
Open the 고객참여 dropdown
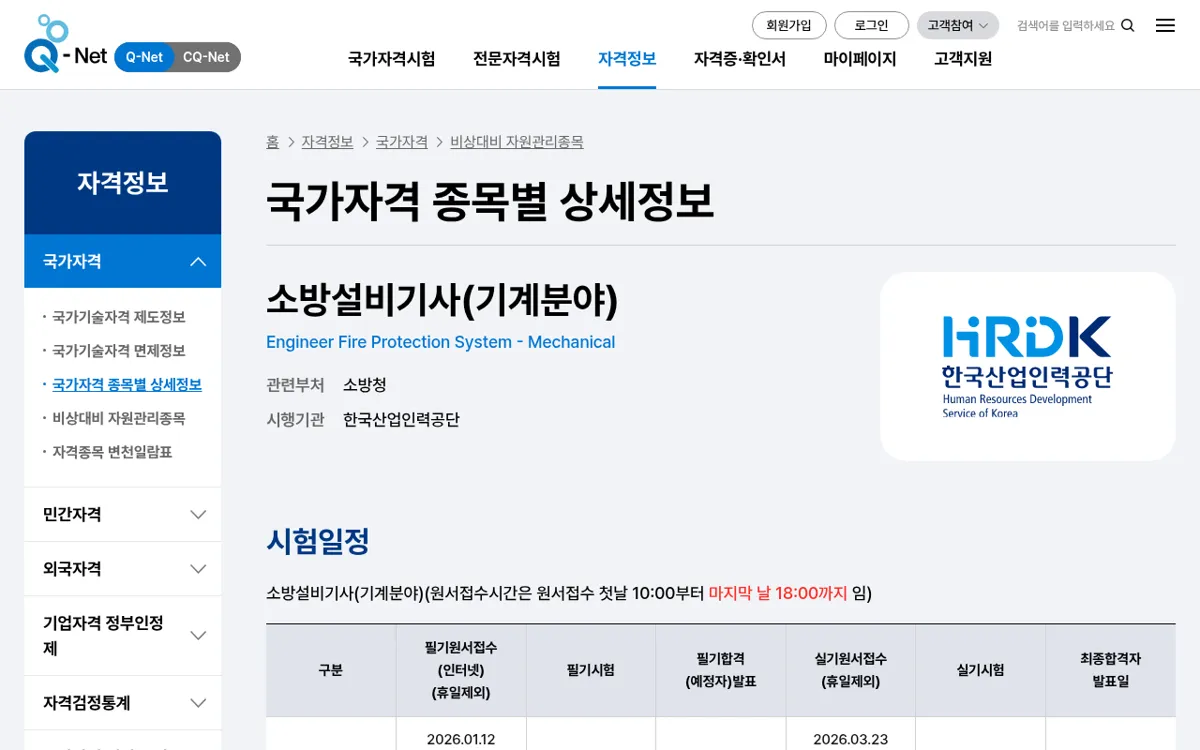(x=957, y=25)
